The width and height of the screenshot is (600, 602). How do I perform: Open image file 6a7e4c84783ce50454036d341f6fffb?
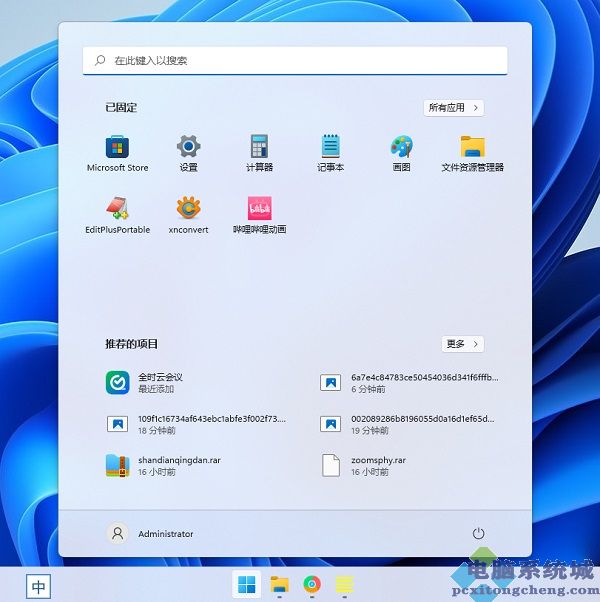pos(409,382)
